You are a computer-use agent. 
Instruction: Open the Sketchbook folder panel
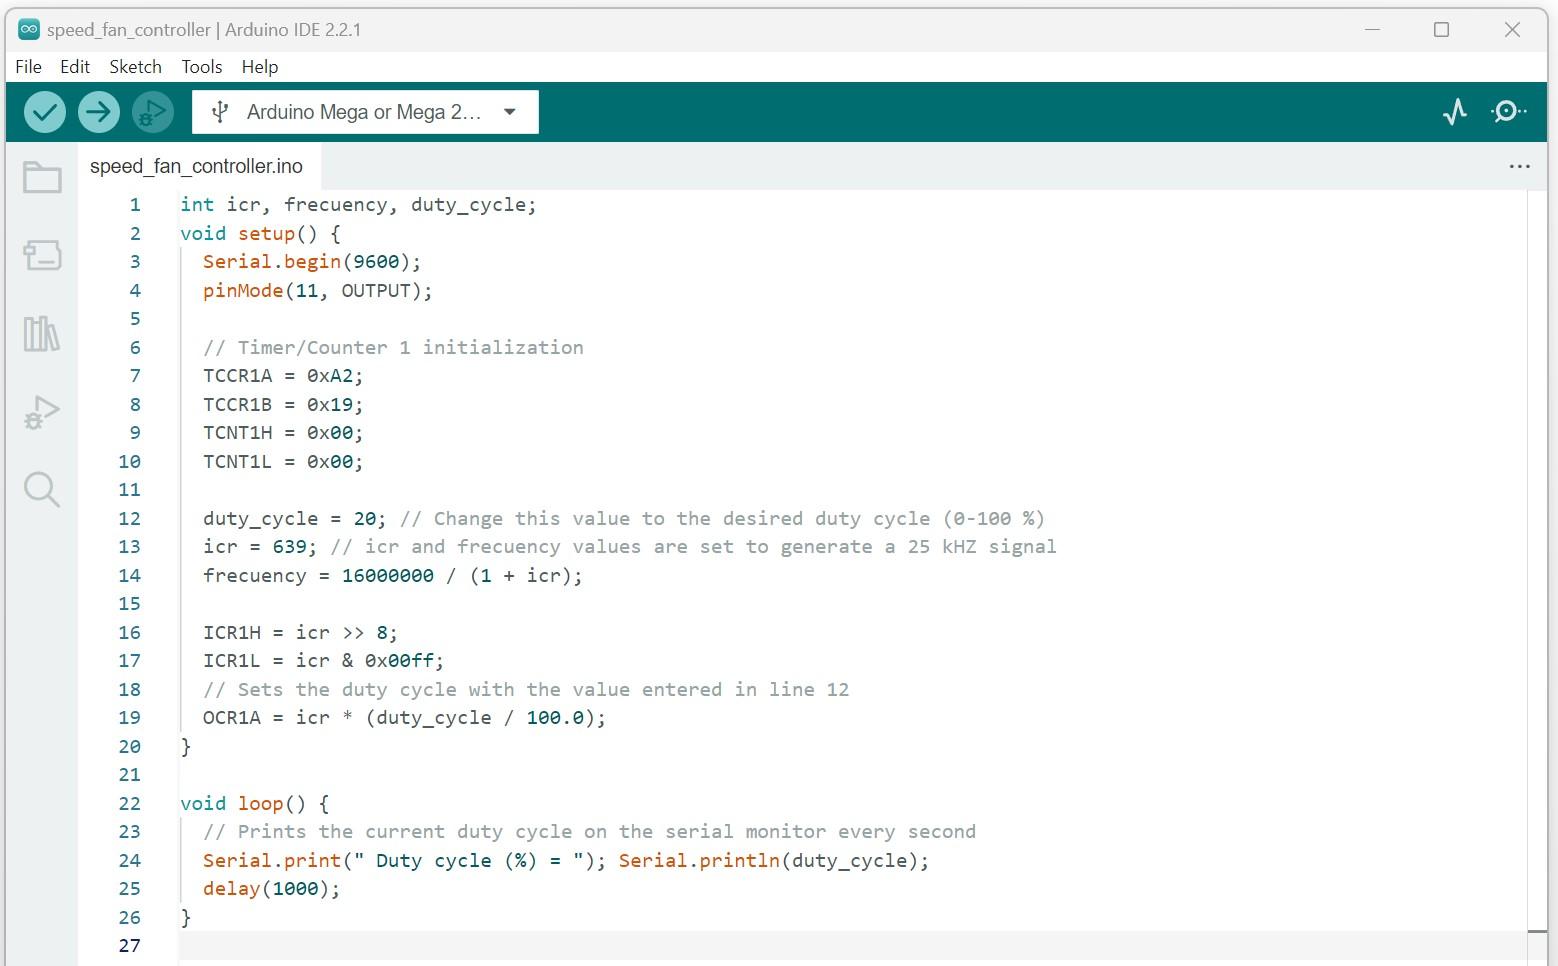42,176
